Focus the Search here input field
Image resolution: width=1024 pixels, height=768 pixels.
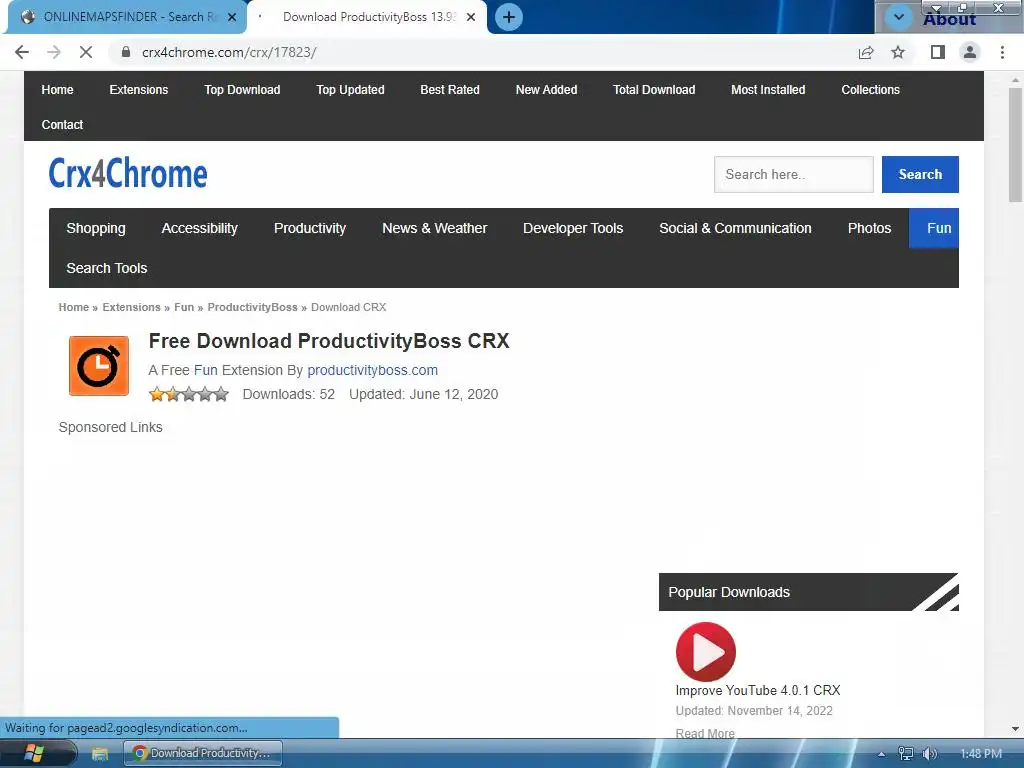(793, 174)
